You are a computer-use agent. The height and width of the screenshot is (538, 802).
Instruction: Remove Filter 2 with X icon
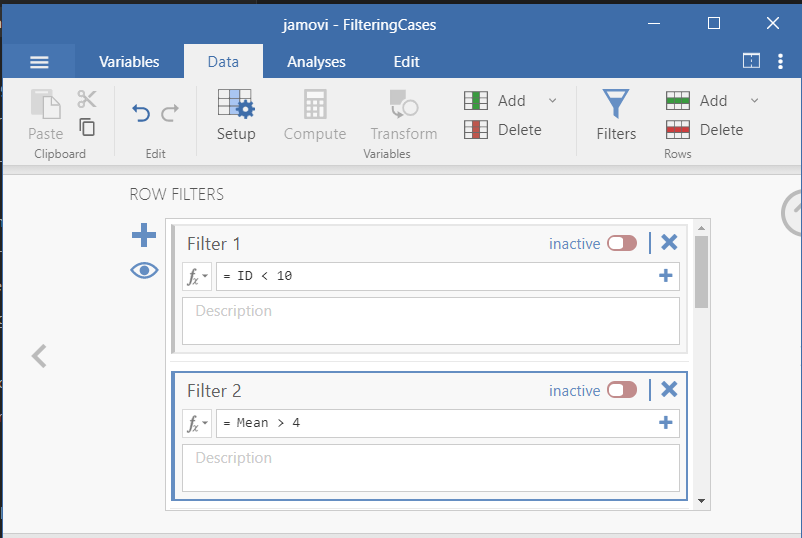coord(669,389)
